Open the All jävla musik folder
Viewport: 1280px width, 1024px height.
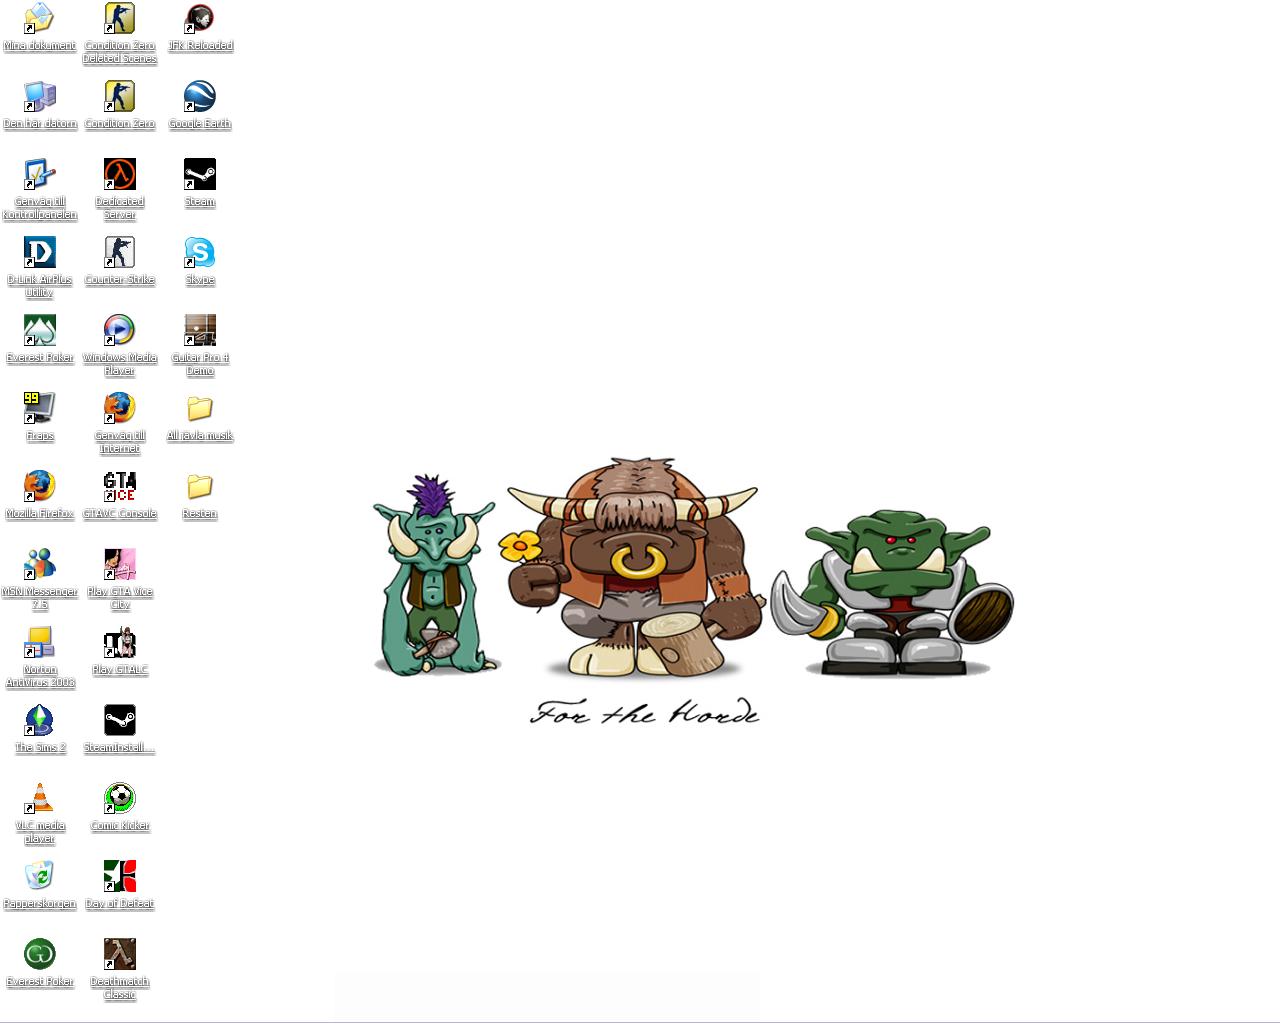200,408
